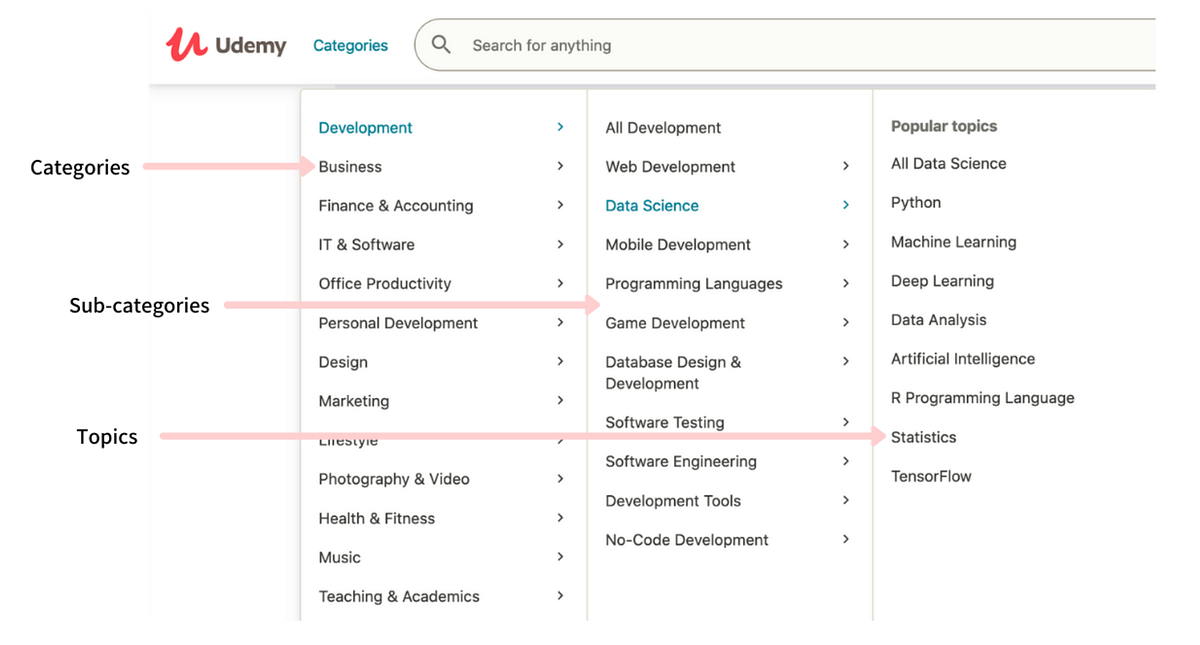The width and height of the screenshot is (1200, 645).
Task: Open the Teaching & Academics category
Action: pos(398,596)
